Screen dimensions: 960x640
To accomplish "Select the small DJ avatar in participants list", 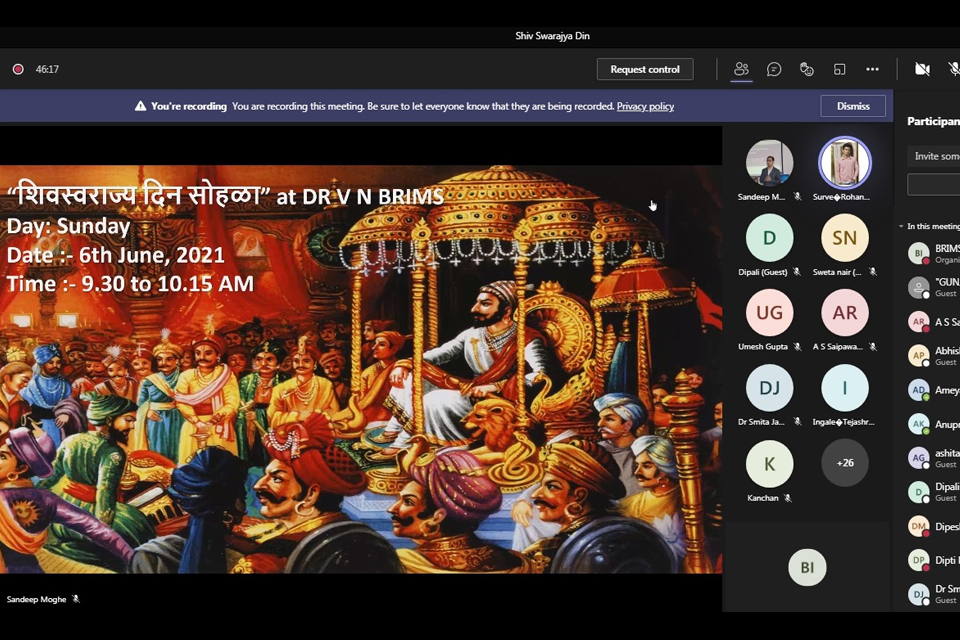I will (x=918, y=594).
